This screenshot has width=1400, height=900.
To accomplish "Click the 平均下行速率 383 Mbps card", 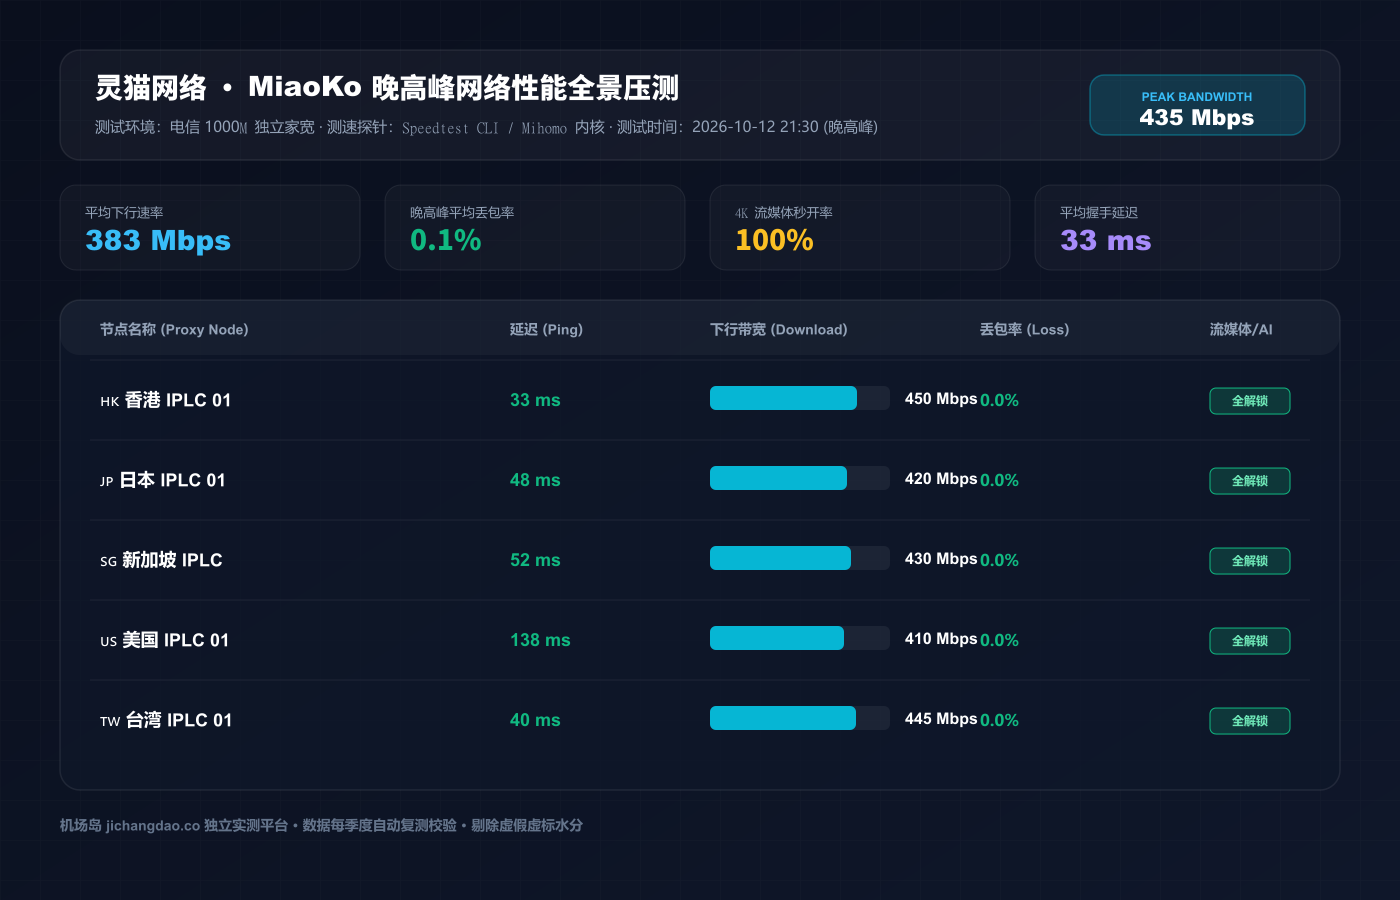I will point(210,227).
